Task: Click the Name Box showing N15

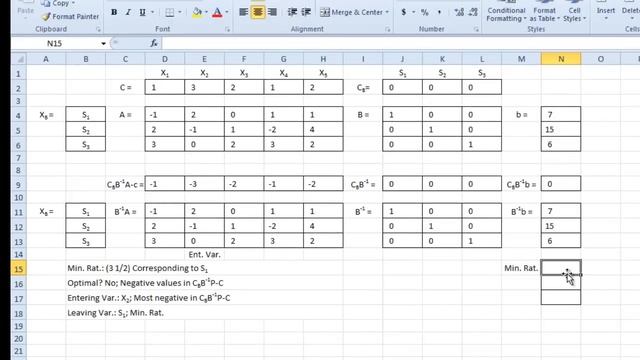Action: click(x=56, y=43)
